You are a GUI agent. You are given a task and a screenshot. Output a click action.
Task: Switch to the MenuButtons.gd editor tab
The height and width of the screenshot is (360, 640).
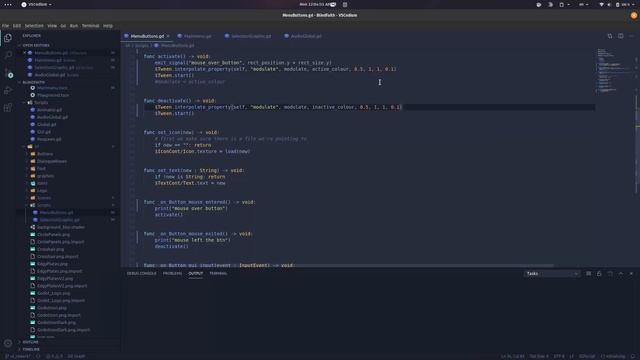147,36
